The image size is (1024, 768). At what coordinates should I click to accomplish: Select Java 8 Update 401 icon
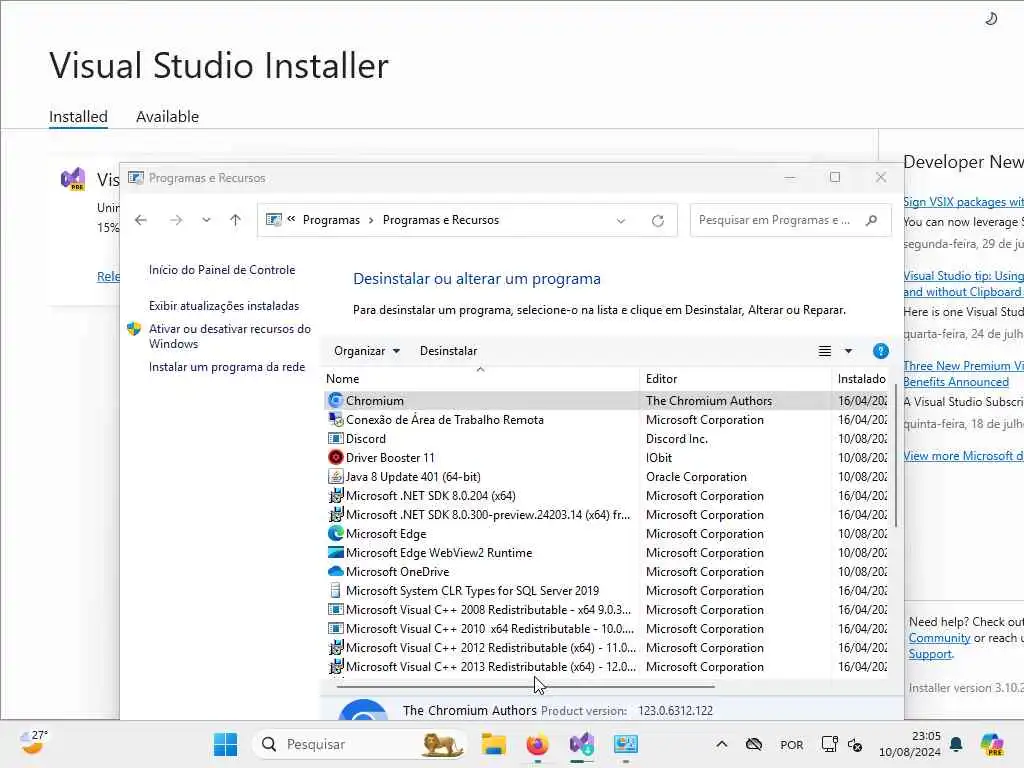336,477
